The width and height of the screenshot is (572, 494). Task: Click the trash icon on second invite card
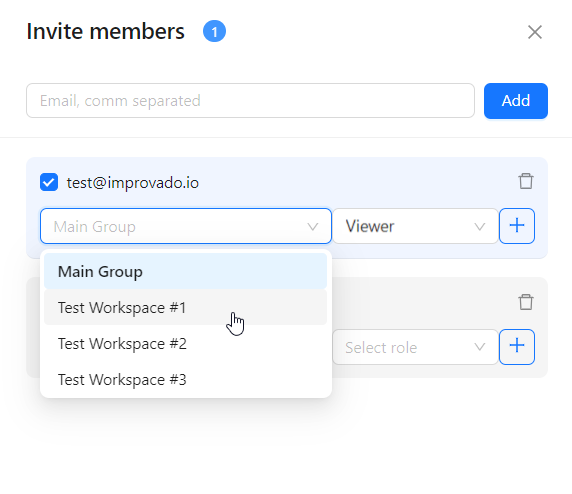point(526,302)
